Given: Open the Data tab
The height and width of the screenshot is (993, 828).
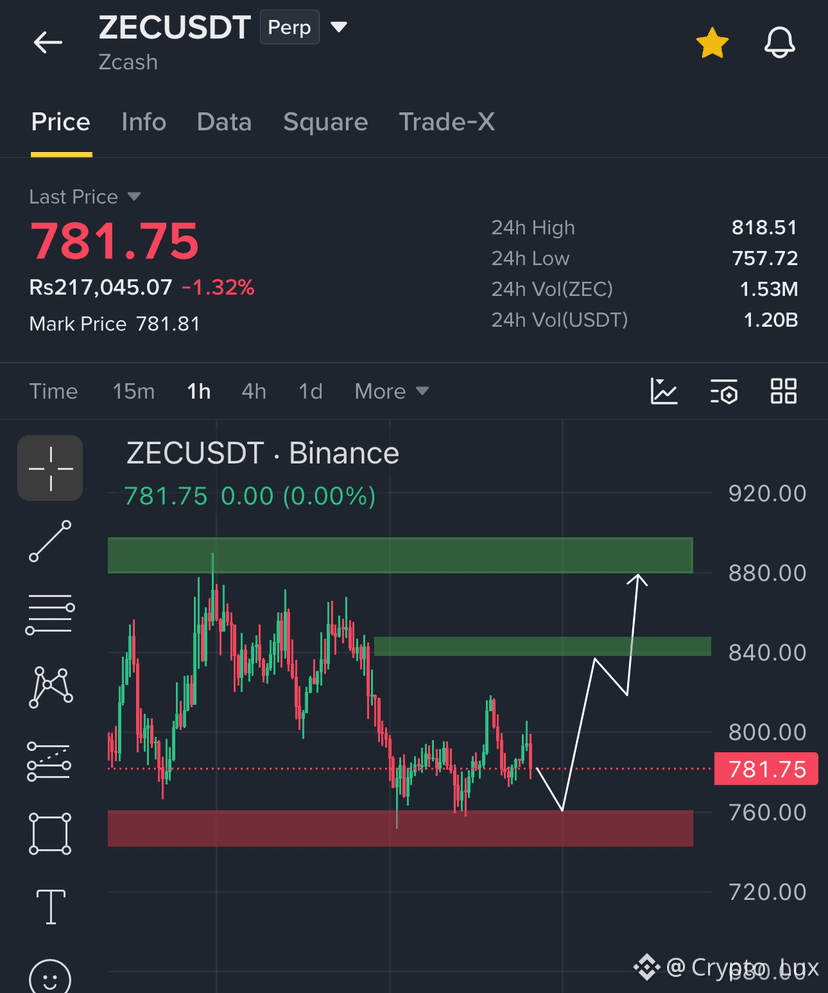Looking at the screenshot, I should 224,122.
